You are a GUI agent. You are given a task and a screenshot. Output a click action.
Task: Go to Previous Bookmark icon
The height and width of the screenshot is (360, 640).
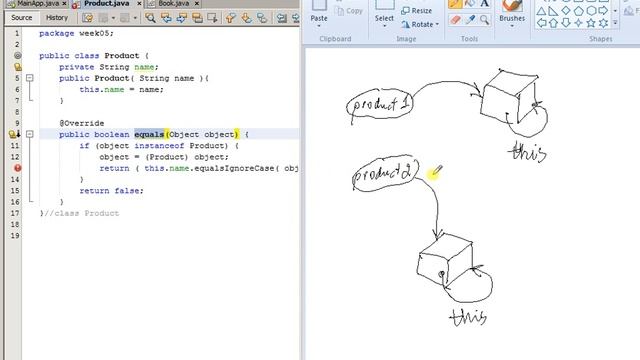231,18
